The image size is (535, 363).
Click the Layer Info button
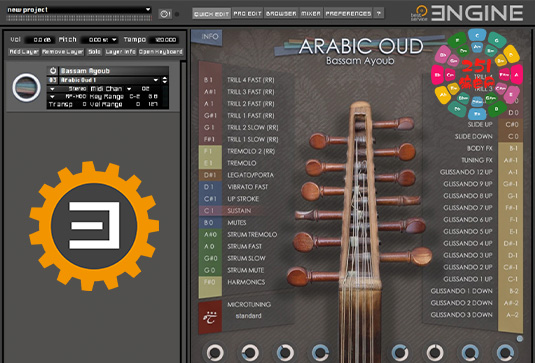click(x=120, y=52)
